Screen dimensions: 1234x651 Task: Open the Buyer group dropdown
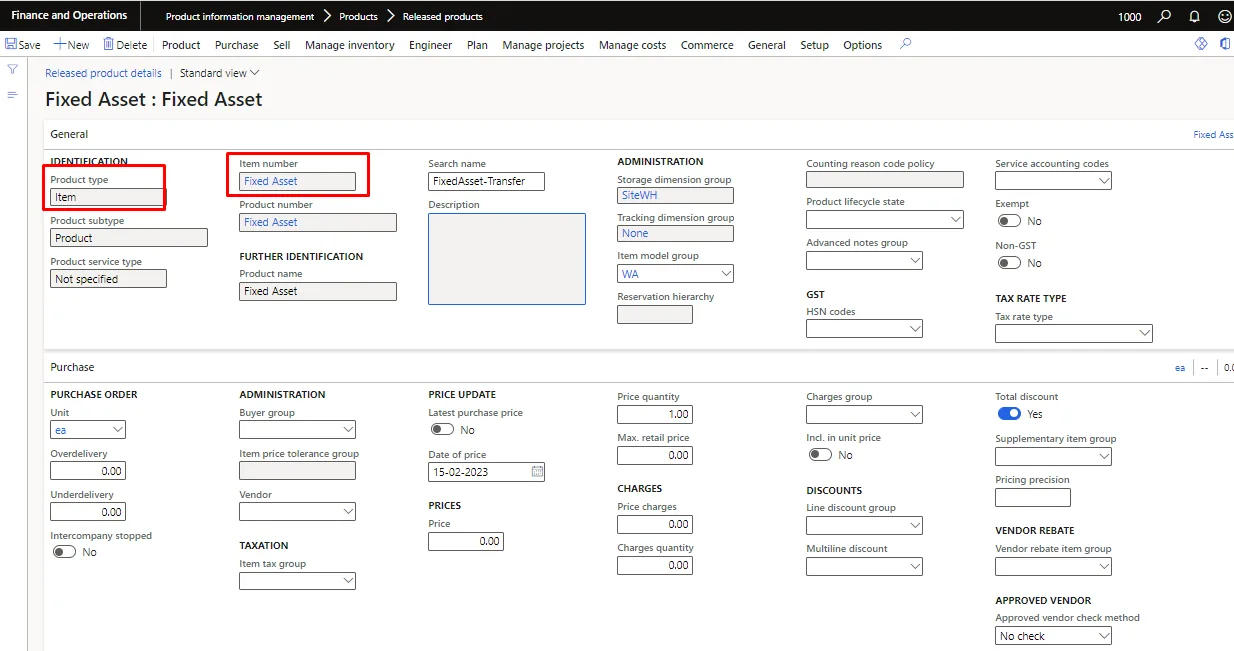pos(348,430)
